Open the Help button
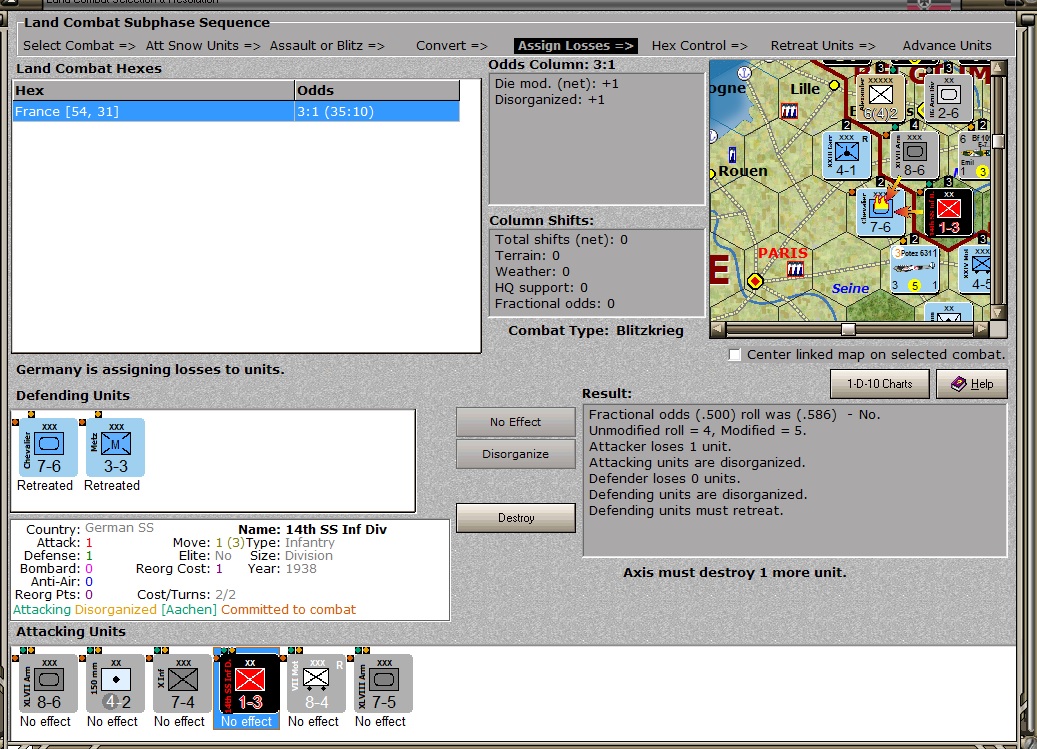This screenshot has width=1037, height=749. pyautogui.click(x=972, y=384)
